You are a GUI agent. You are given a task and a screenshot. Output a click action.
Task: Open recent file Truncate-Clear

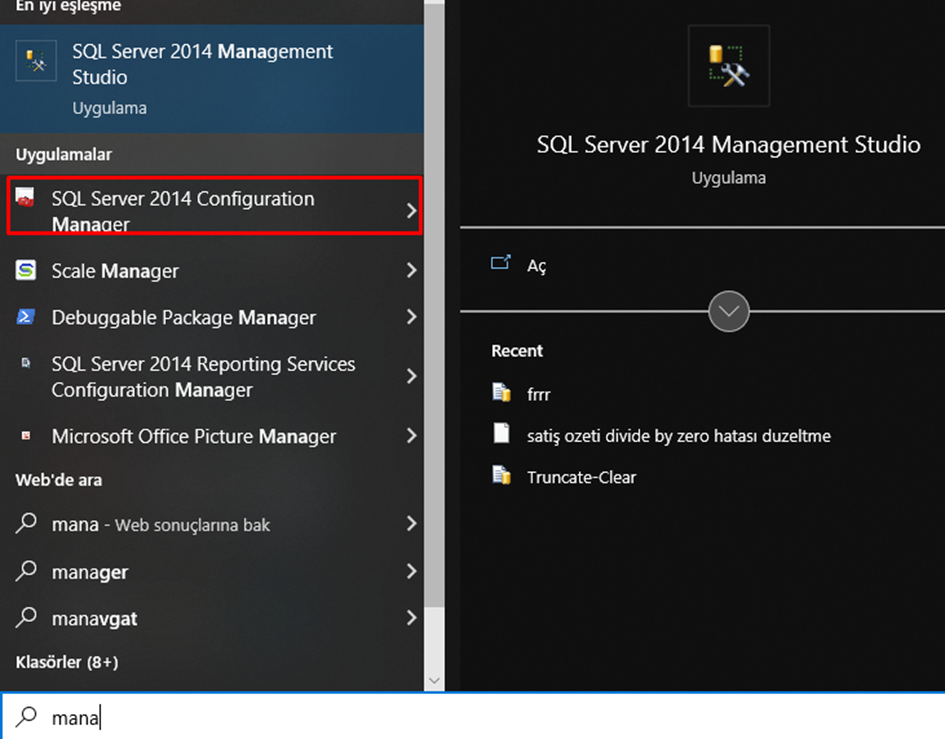581,477
